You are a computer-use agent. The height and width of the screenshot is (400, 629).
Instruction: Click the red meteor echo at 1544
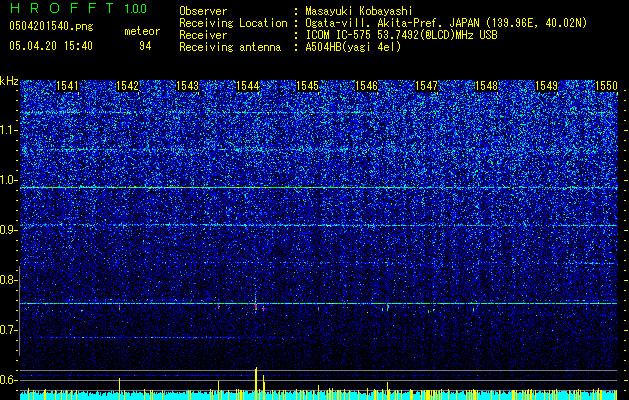[256, 307]
